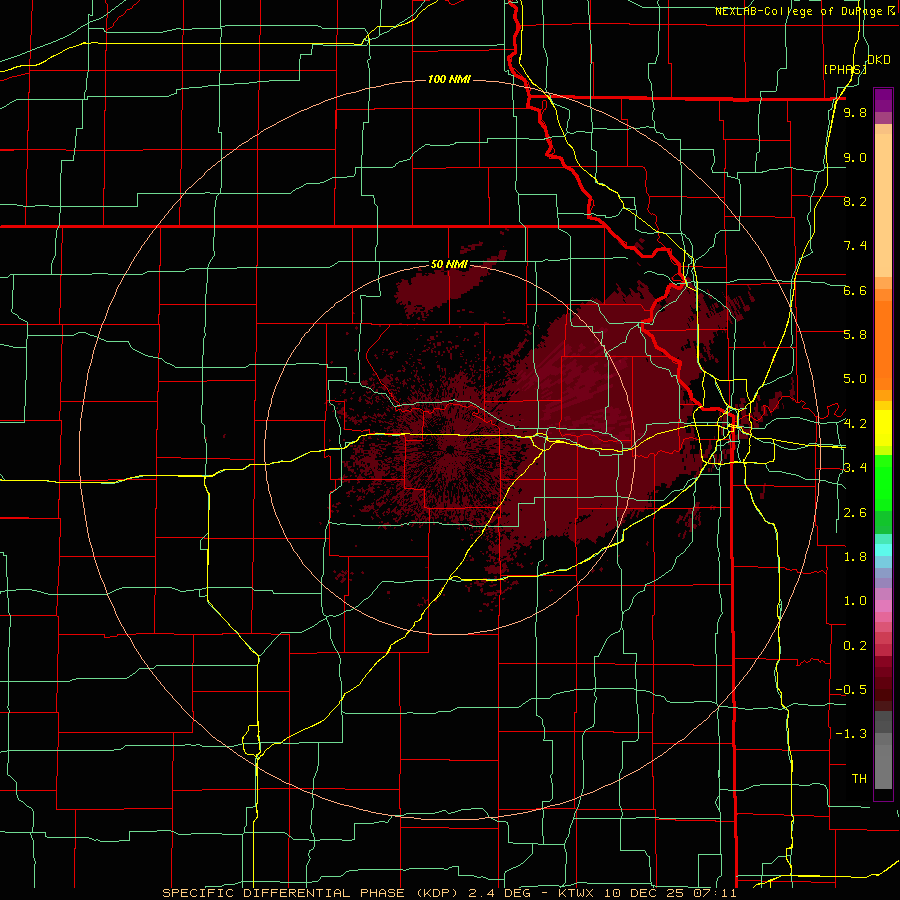The image size is (900, 900).
Task: Pick the orange segment of the color bar
Action: (883, 346)
